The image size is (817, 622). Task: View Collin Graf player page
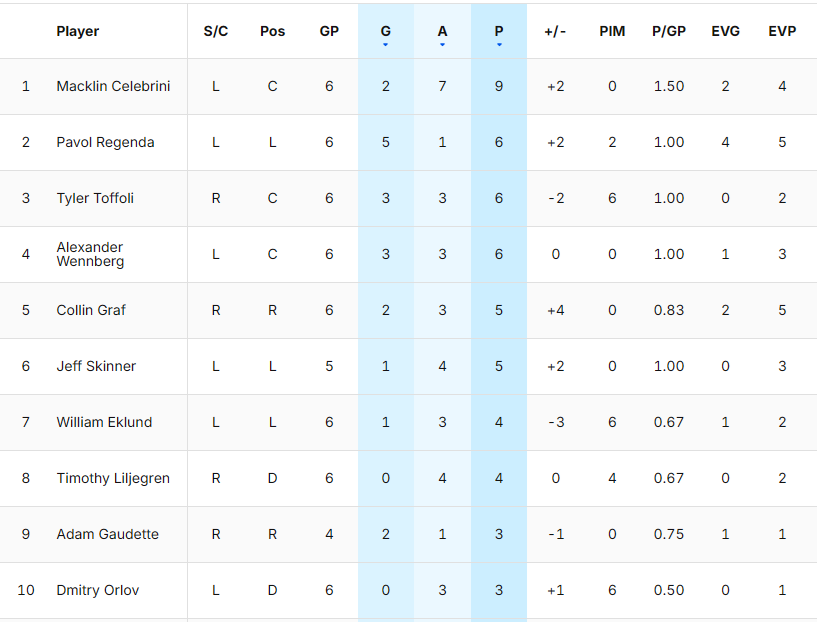(x=91, y=310)
